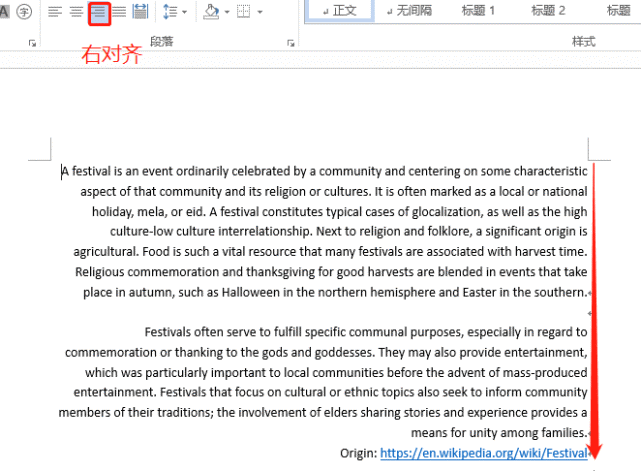
Task: Open the font group dialog launcher
Action: point(32,43)
